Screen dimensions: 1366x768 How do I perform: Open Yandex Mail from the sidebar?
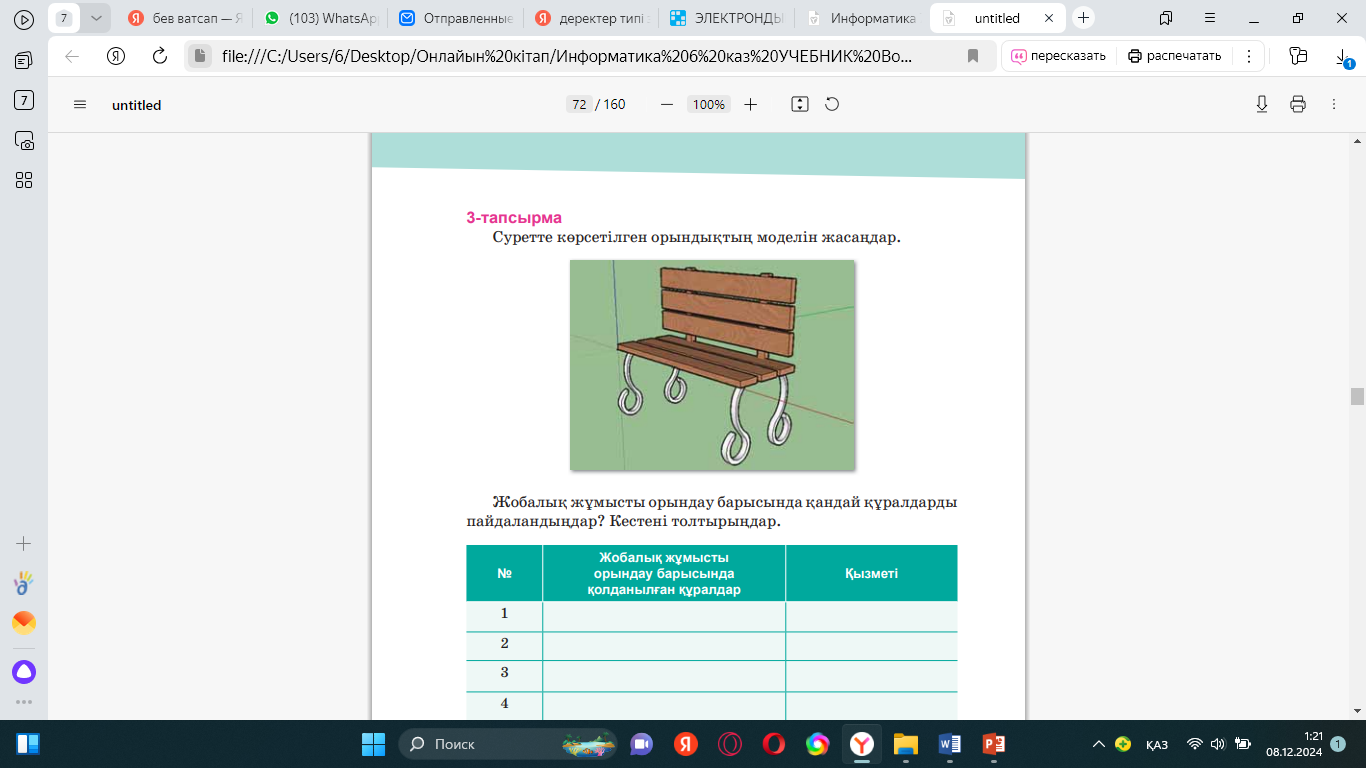point(24,623)
